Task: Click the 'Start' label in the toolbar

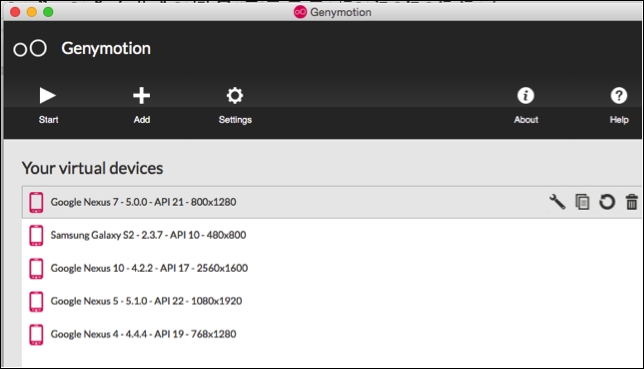Action: point(48,120)
